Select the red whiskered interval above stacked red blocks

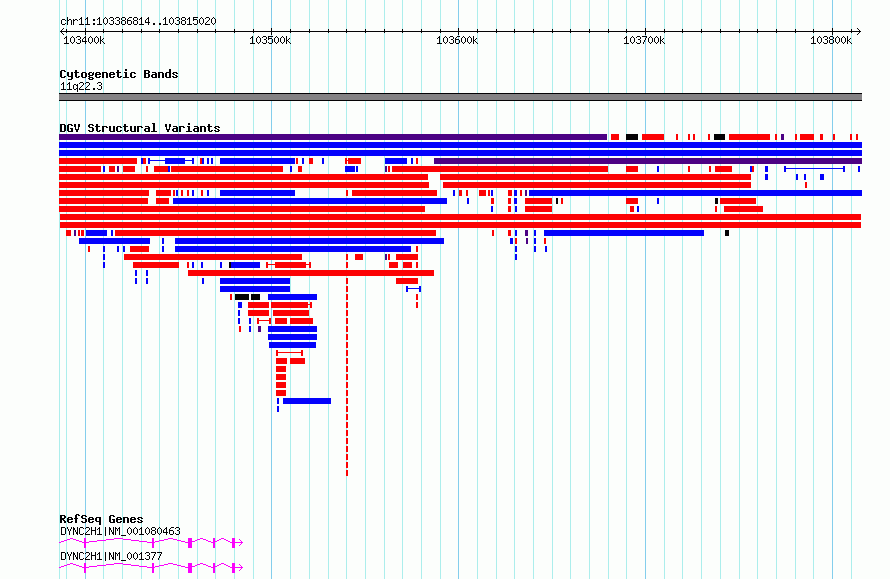tap(289, 353)
